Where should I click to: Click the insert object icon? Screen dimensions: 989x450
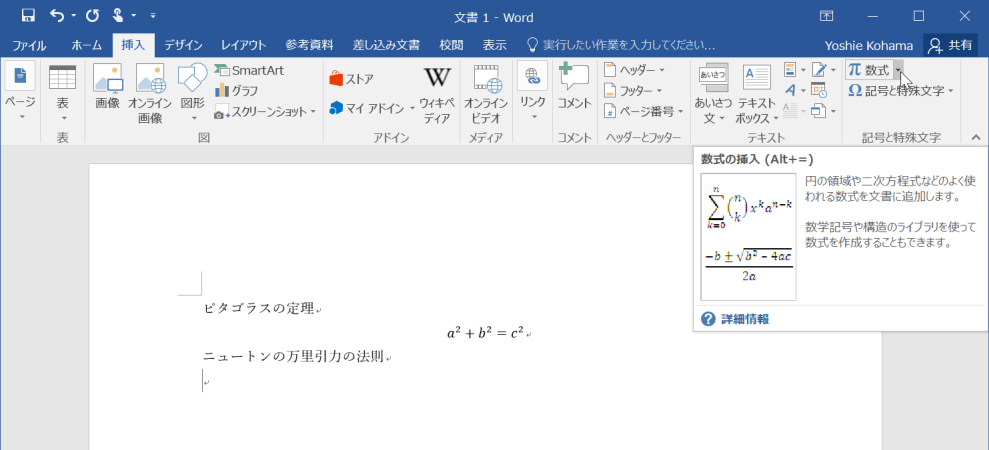point(819,111)
